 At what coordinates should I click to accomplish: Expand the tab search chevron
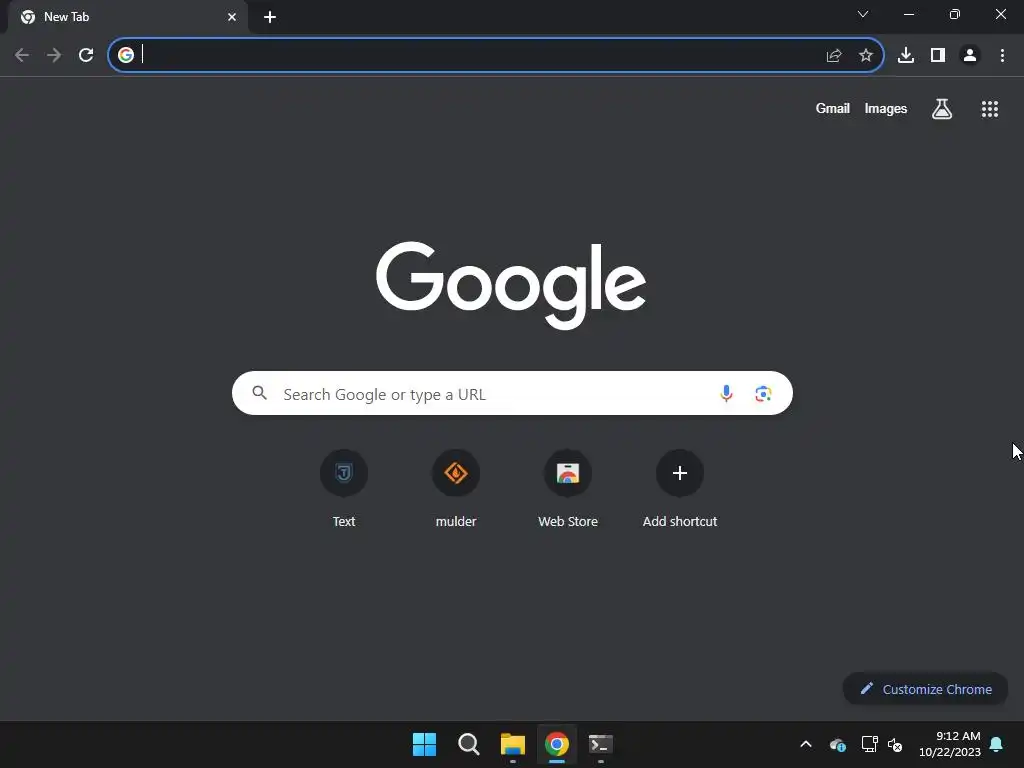coord(863,14)
